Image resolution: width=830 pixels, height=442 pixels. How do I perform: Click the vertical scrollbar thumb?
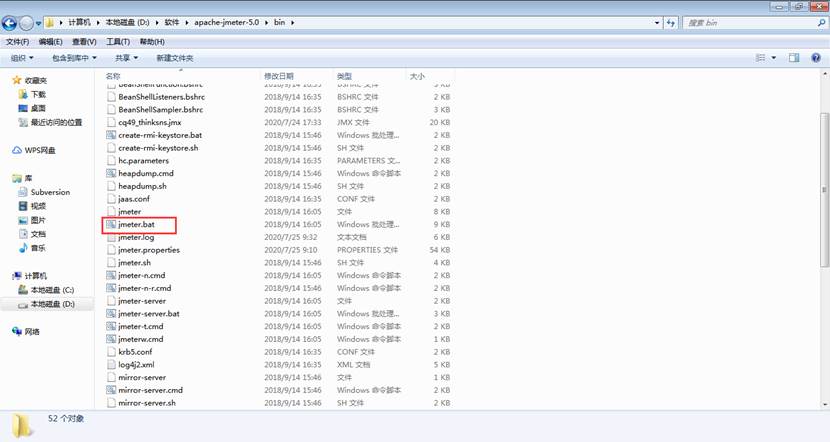pos(824,190)
